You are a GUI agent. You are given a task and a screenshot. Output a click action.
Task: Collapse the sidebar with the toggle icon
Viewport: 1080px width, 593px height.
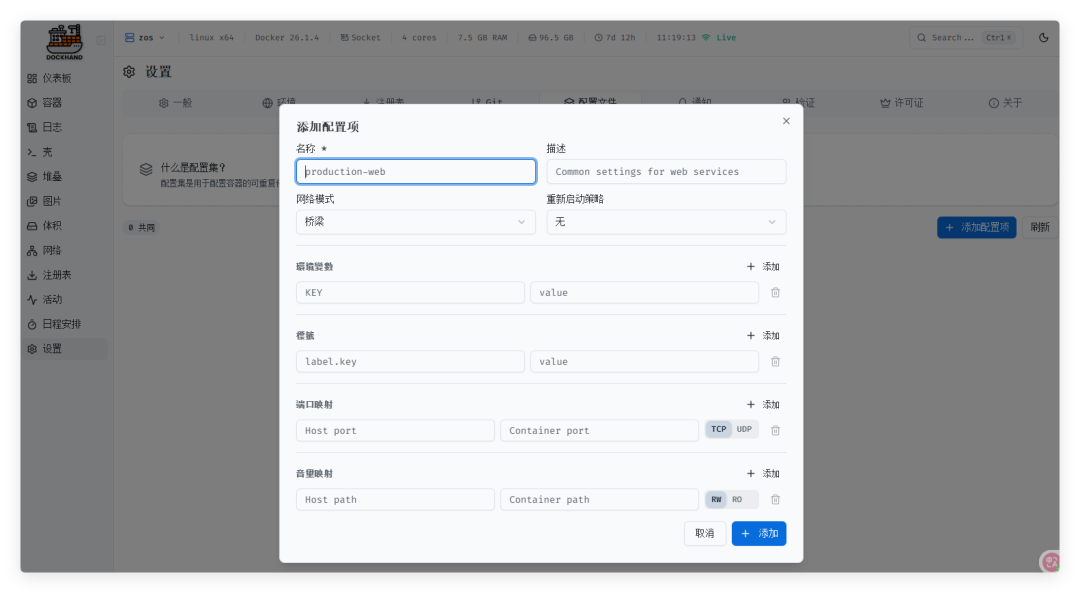(x=101, y=41)
